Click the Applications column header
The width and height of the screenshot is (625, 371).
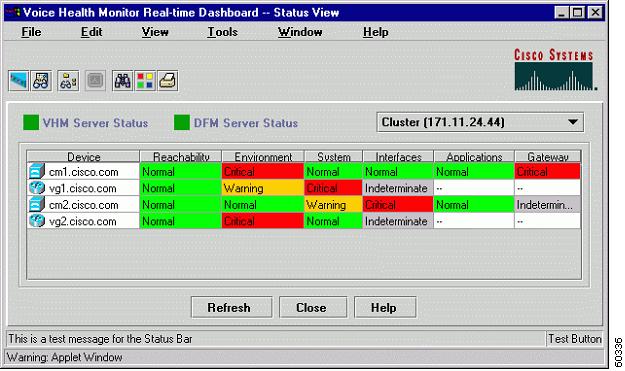[474, 157]
